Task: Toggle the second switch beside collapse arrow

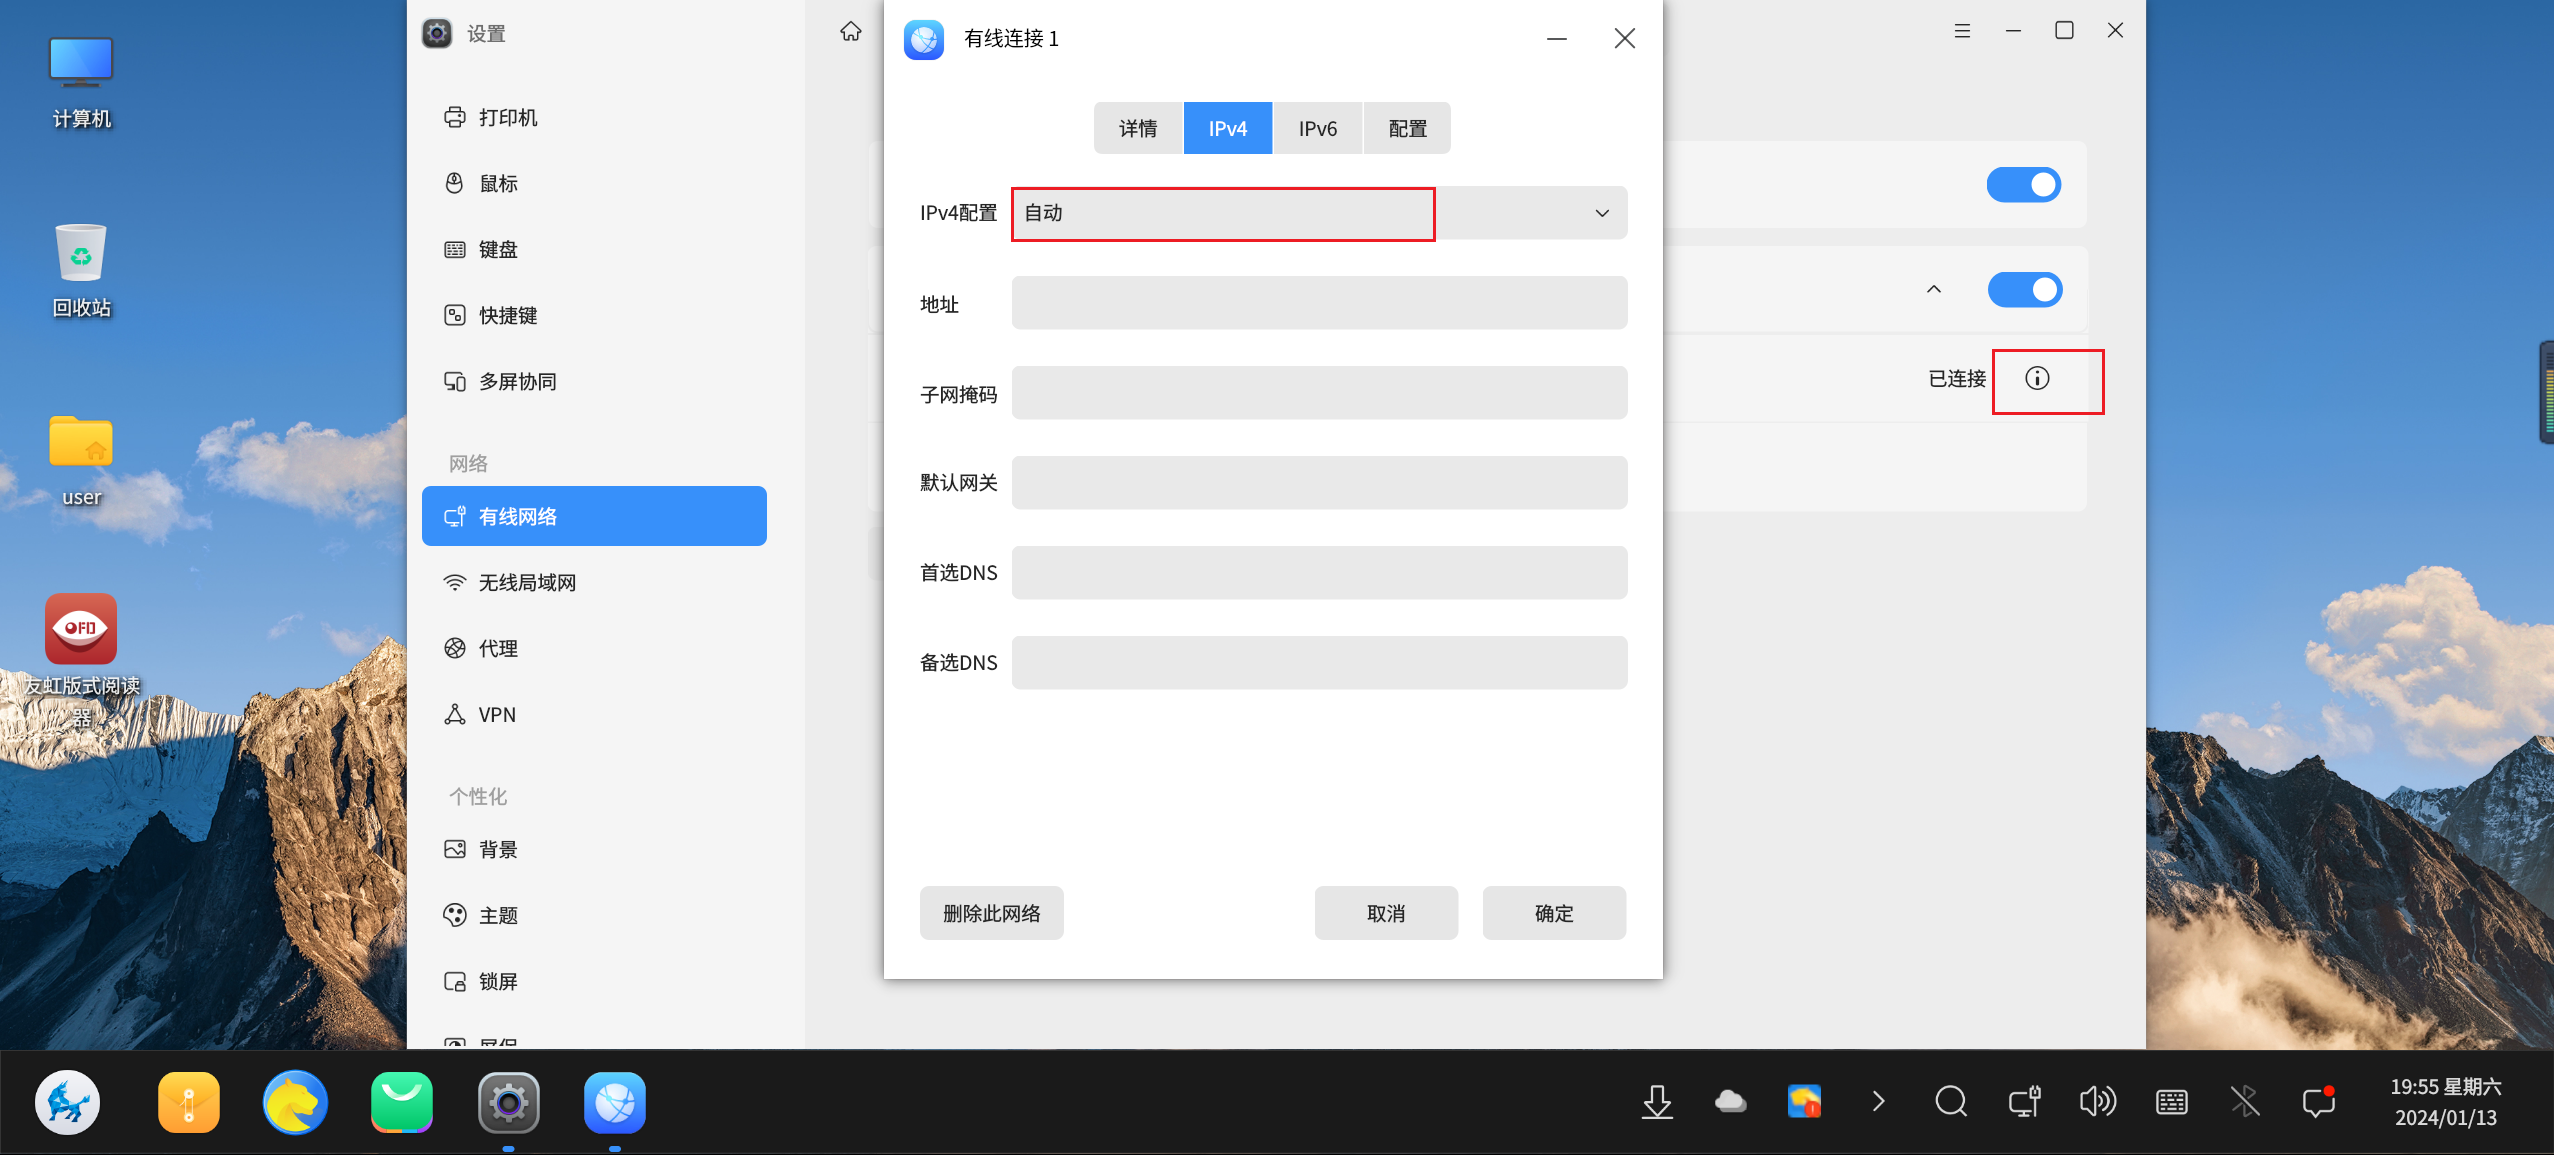Action: (x=2024, y=290)
